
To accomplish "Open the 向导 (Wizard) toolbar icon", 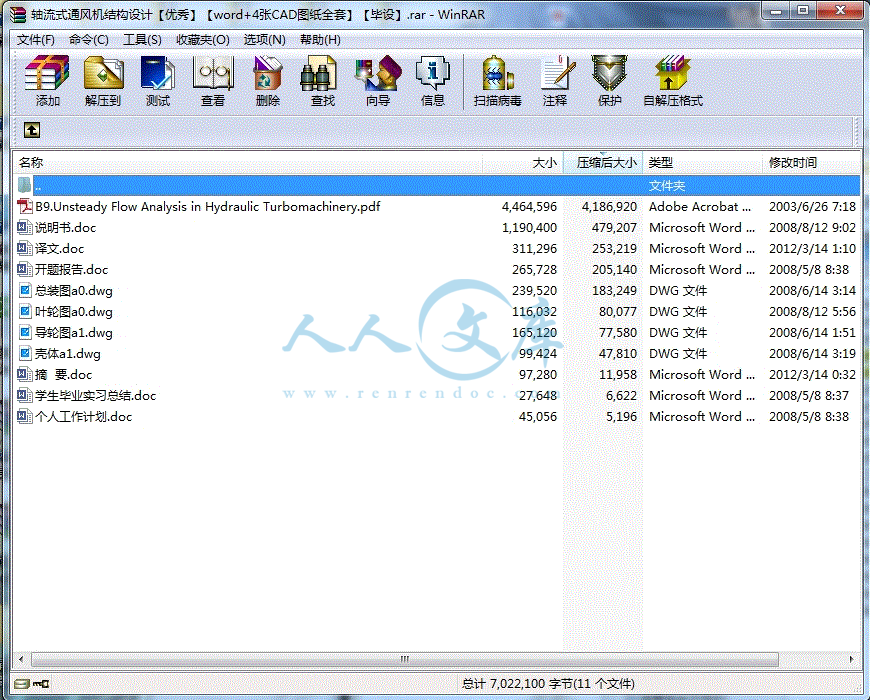I will click(378, 73).
